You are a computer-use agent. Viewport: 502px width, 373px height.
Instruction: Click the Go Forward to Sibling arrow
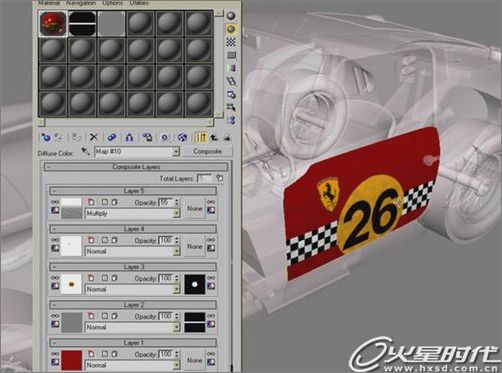tap(227, 137)
